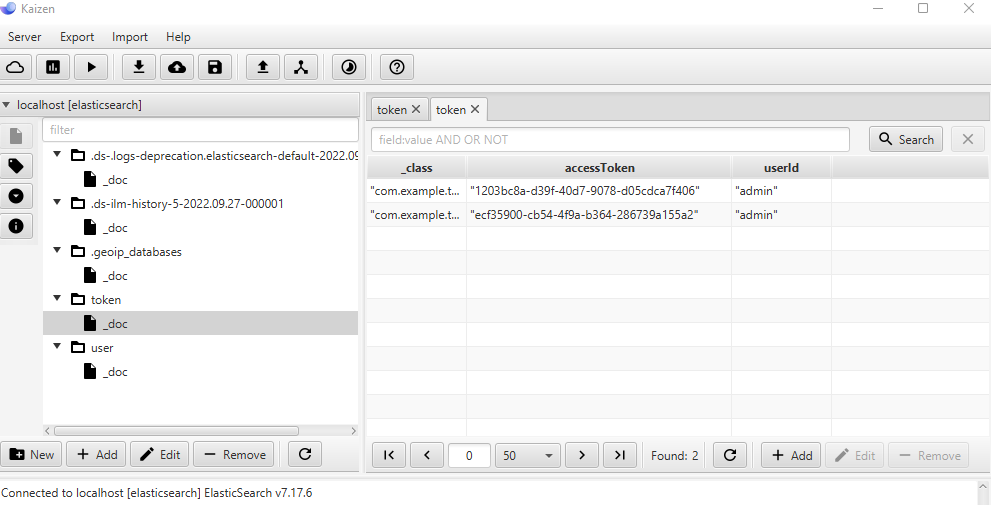
Task: Collapse the user index node
Action: tap(58, 347)
